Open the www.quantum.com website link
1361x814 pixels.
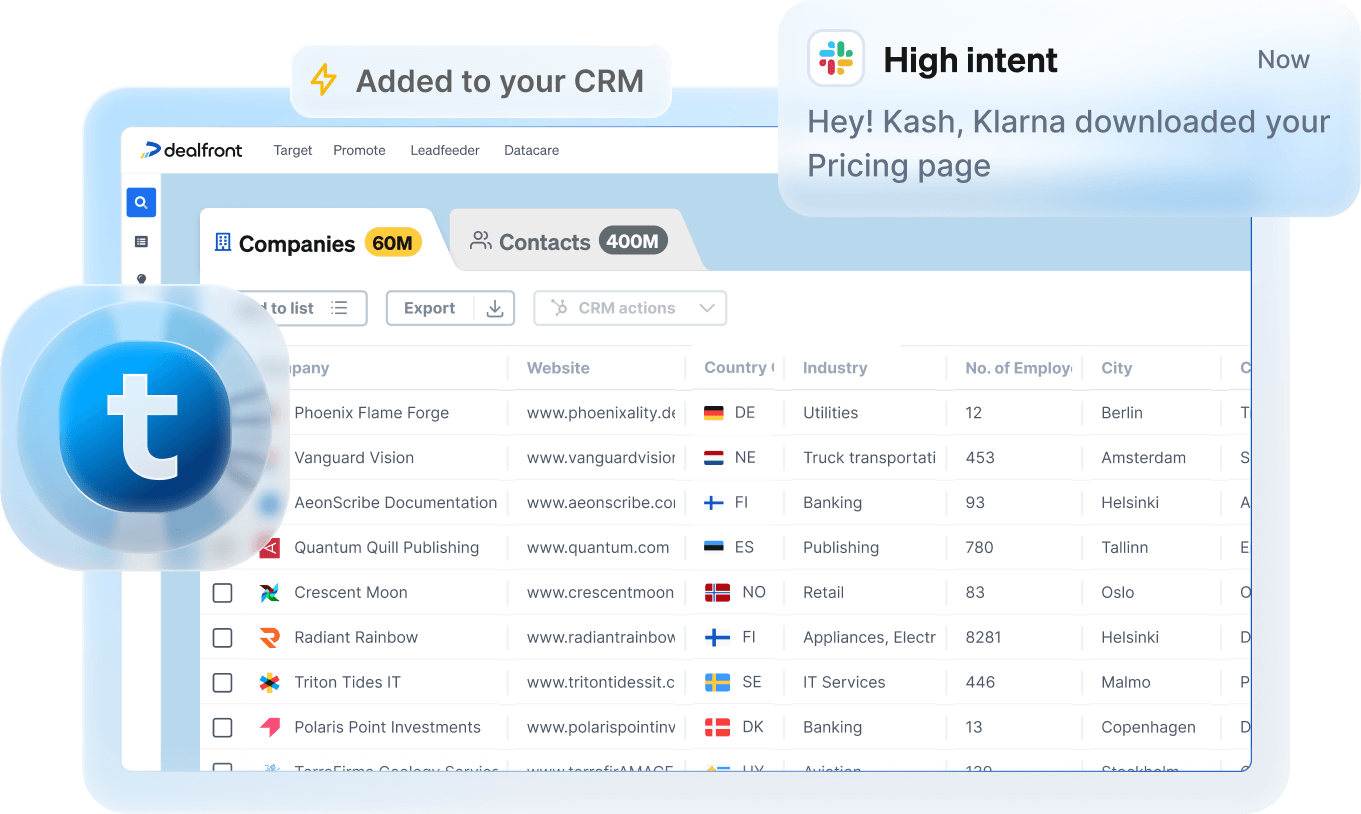click(598, 548)
